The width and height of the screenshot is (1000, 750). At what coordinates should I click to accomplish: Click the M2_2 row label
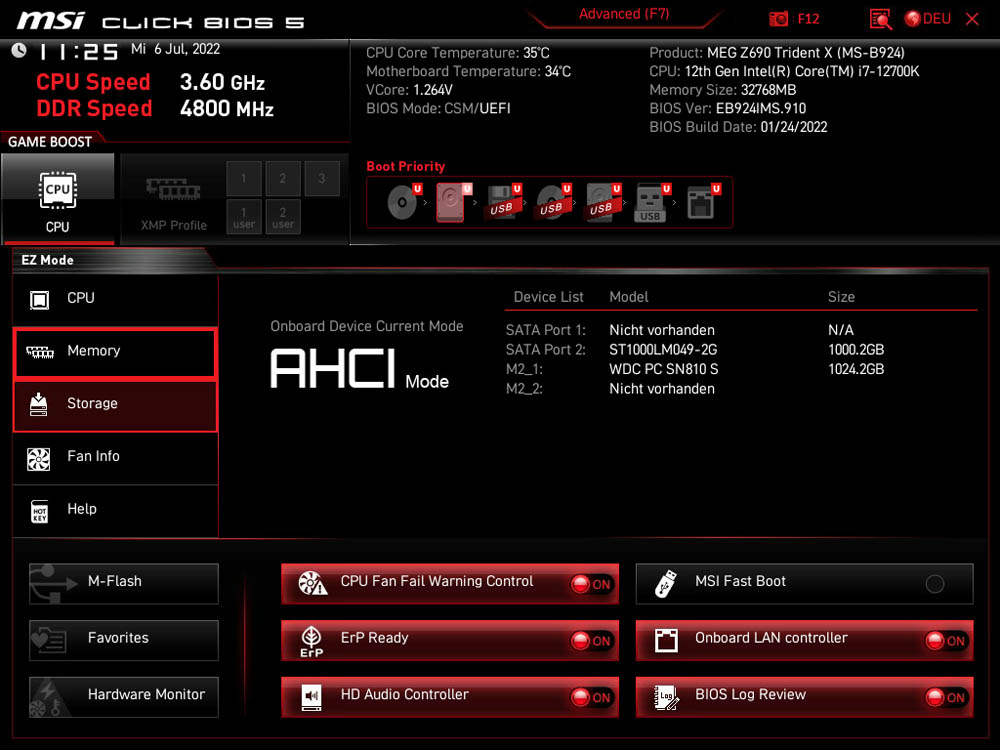pyautogui.click(x=524, y=389)
